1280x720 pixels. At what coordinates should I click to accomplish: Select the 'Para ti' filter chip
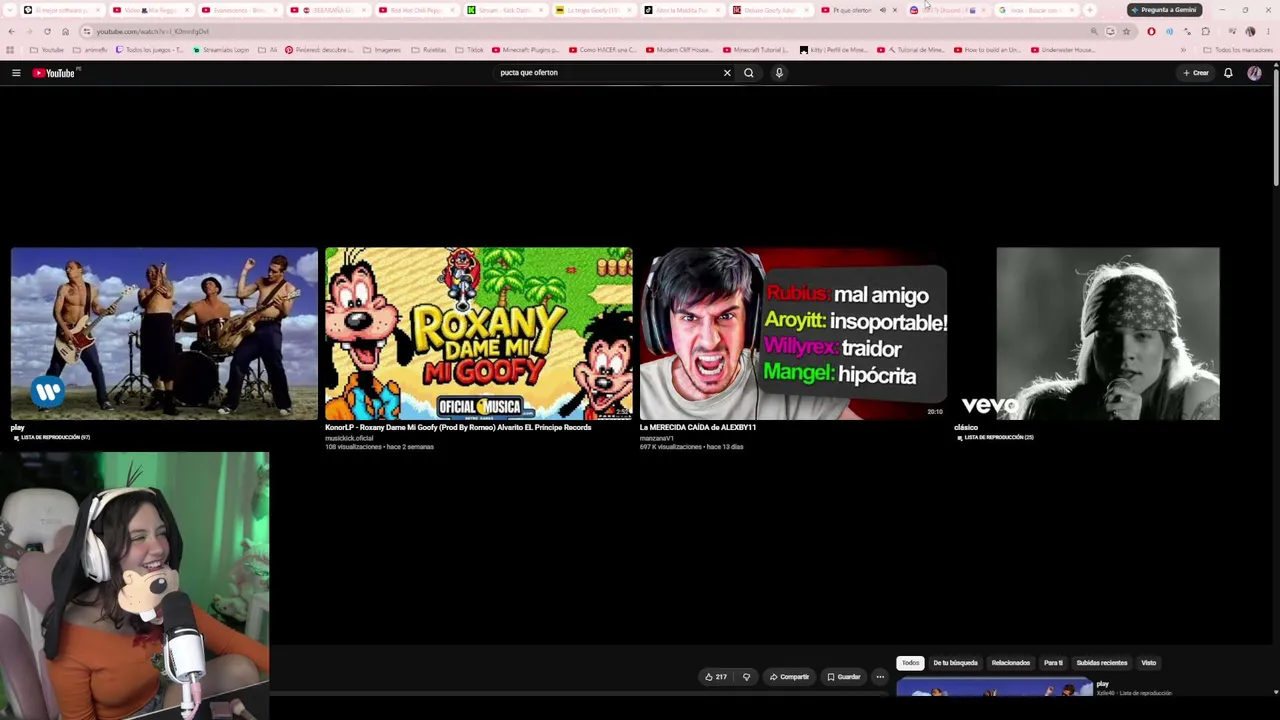click(1053, 663)
